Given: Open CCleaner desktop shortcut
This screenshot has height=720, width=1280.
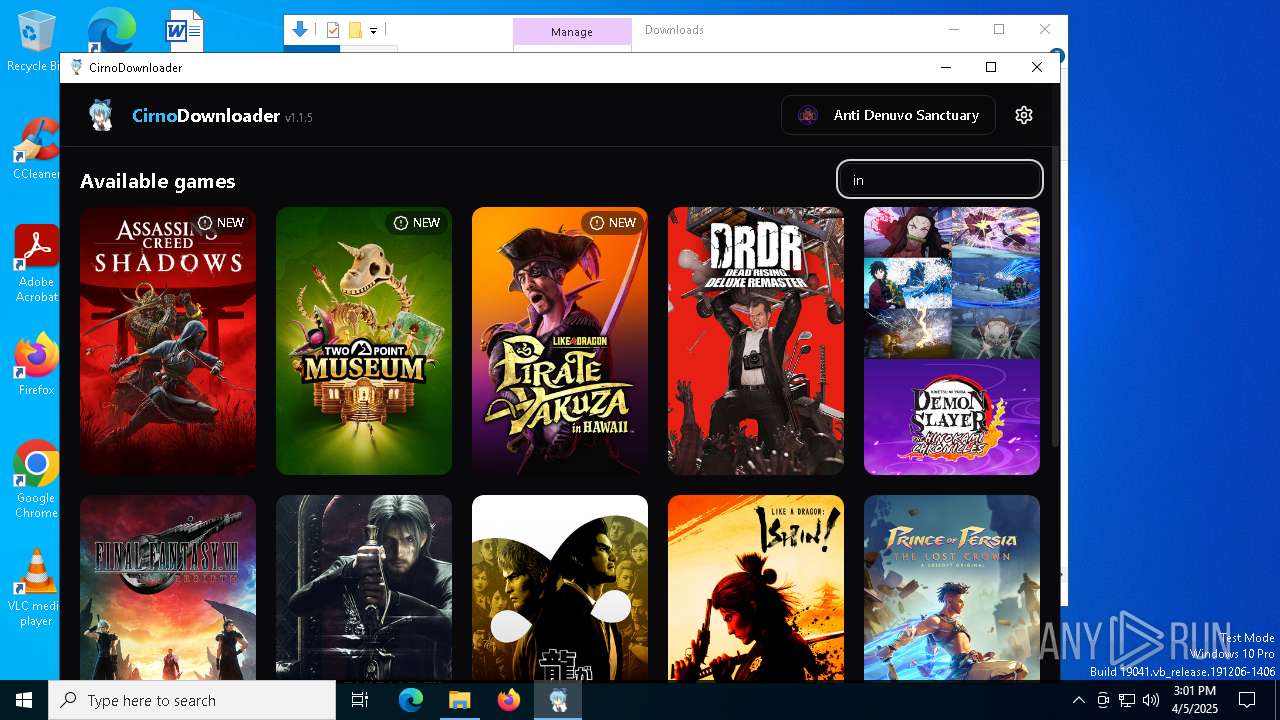Looking at the screenshot, I should point(36,148).
